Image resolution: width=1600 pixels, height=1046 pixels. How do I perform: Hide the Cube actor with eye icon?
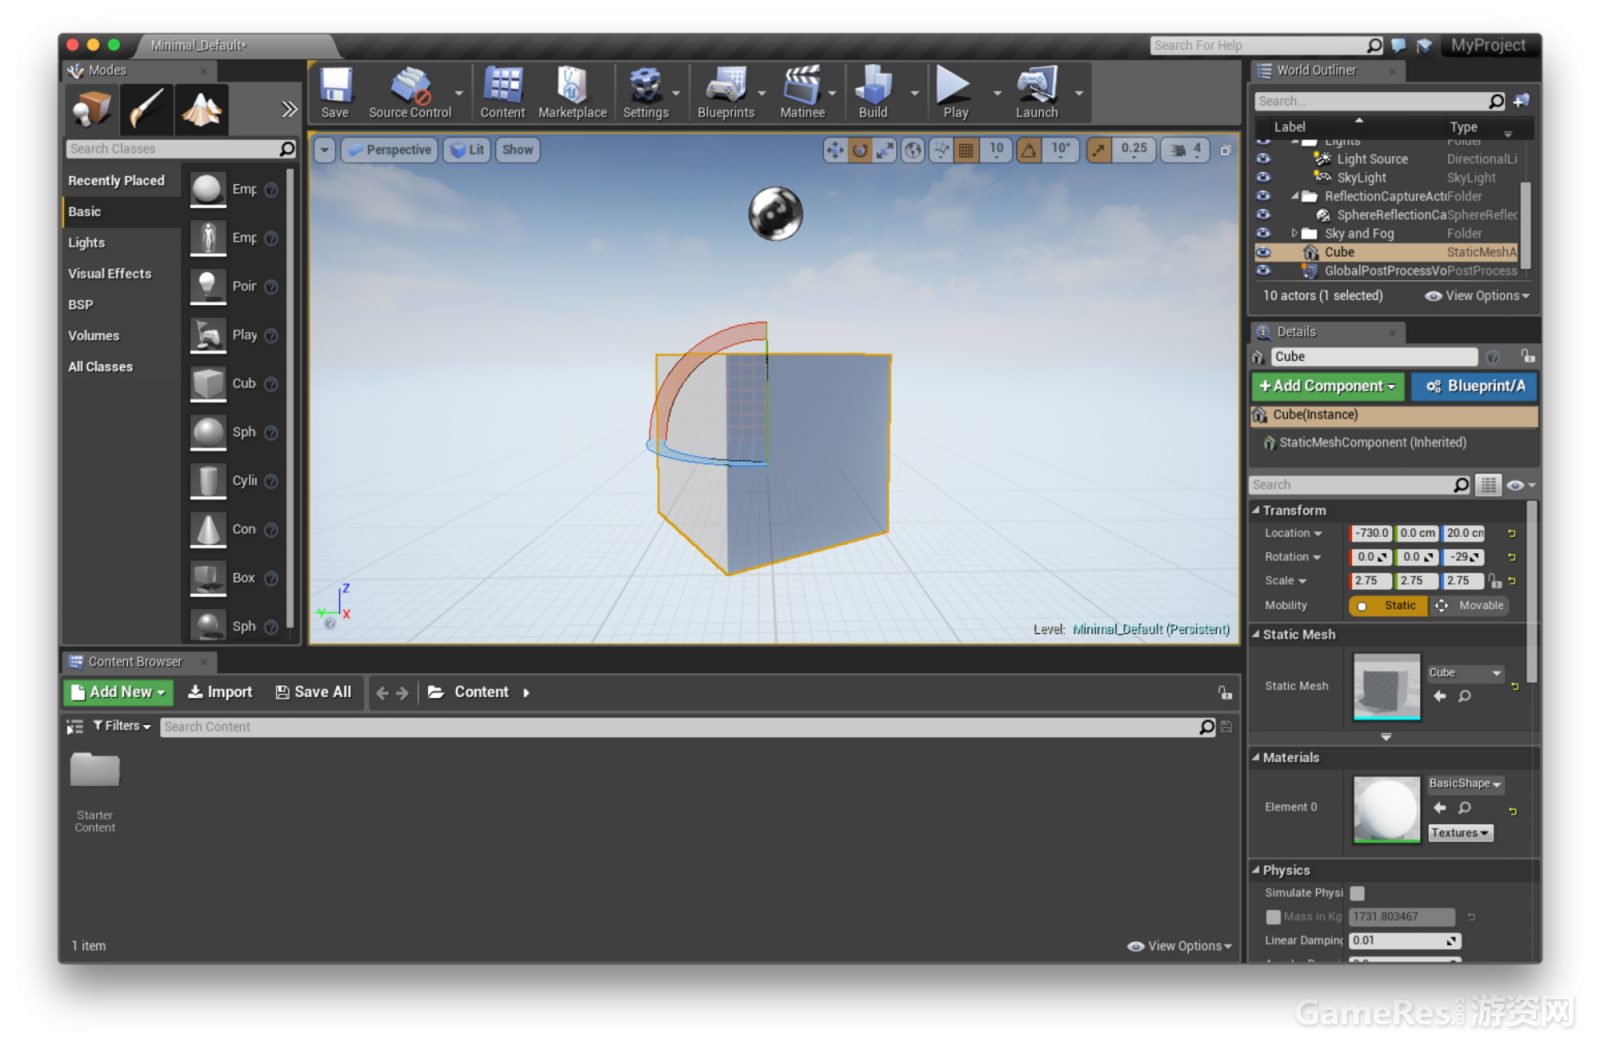point(1263,252)
